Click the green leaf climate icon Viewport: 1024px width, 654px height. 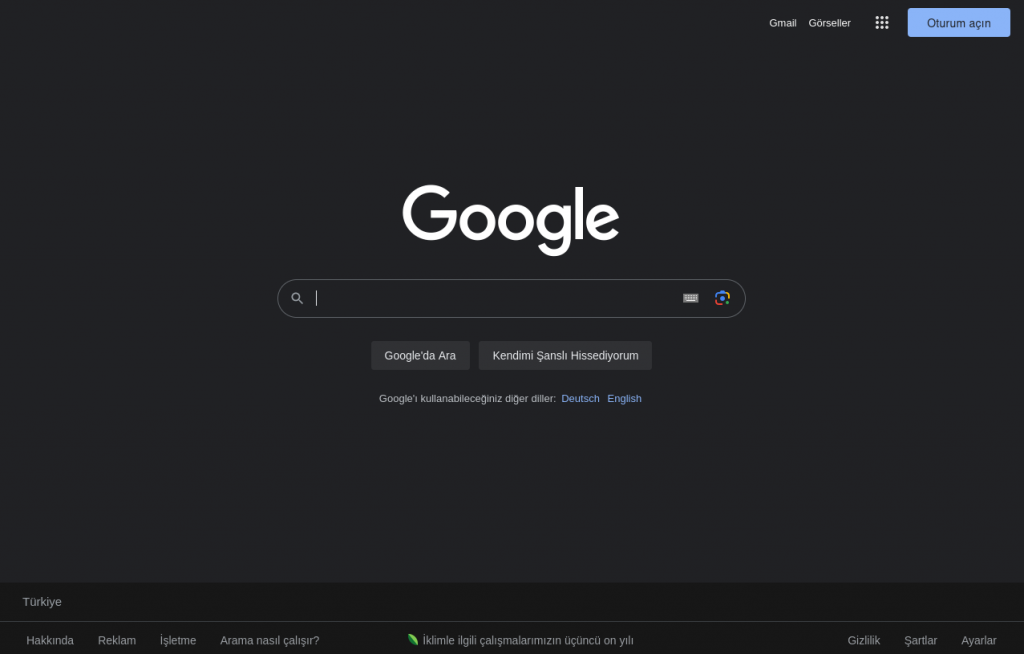(413, 640)
